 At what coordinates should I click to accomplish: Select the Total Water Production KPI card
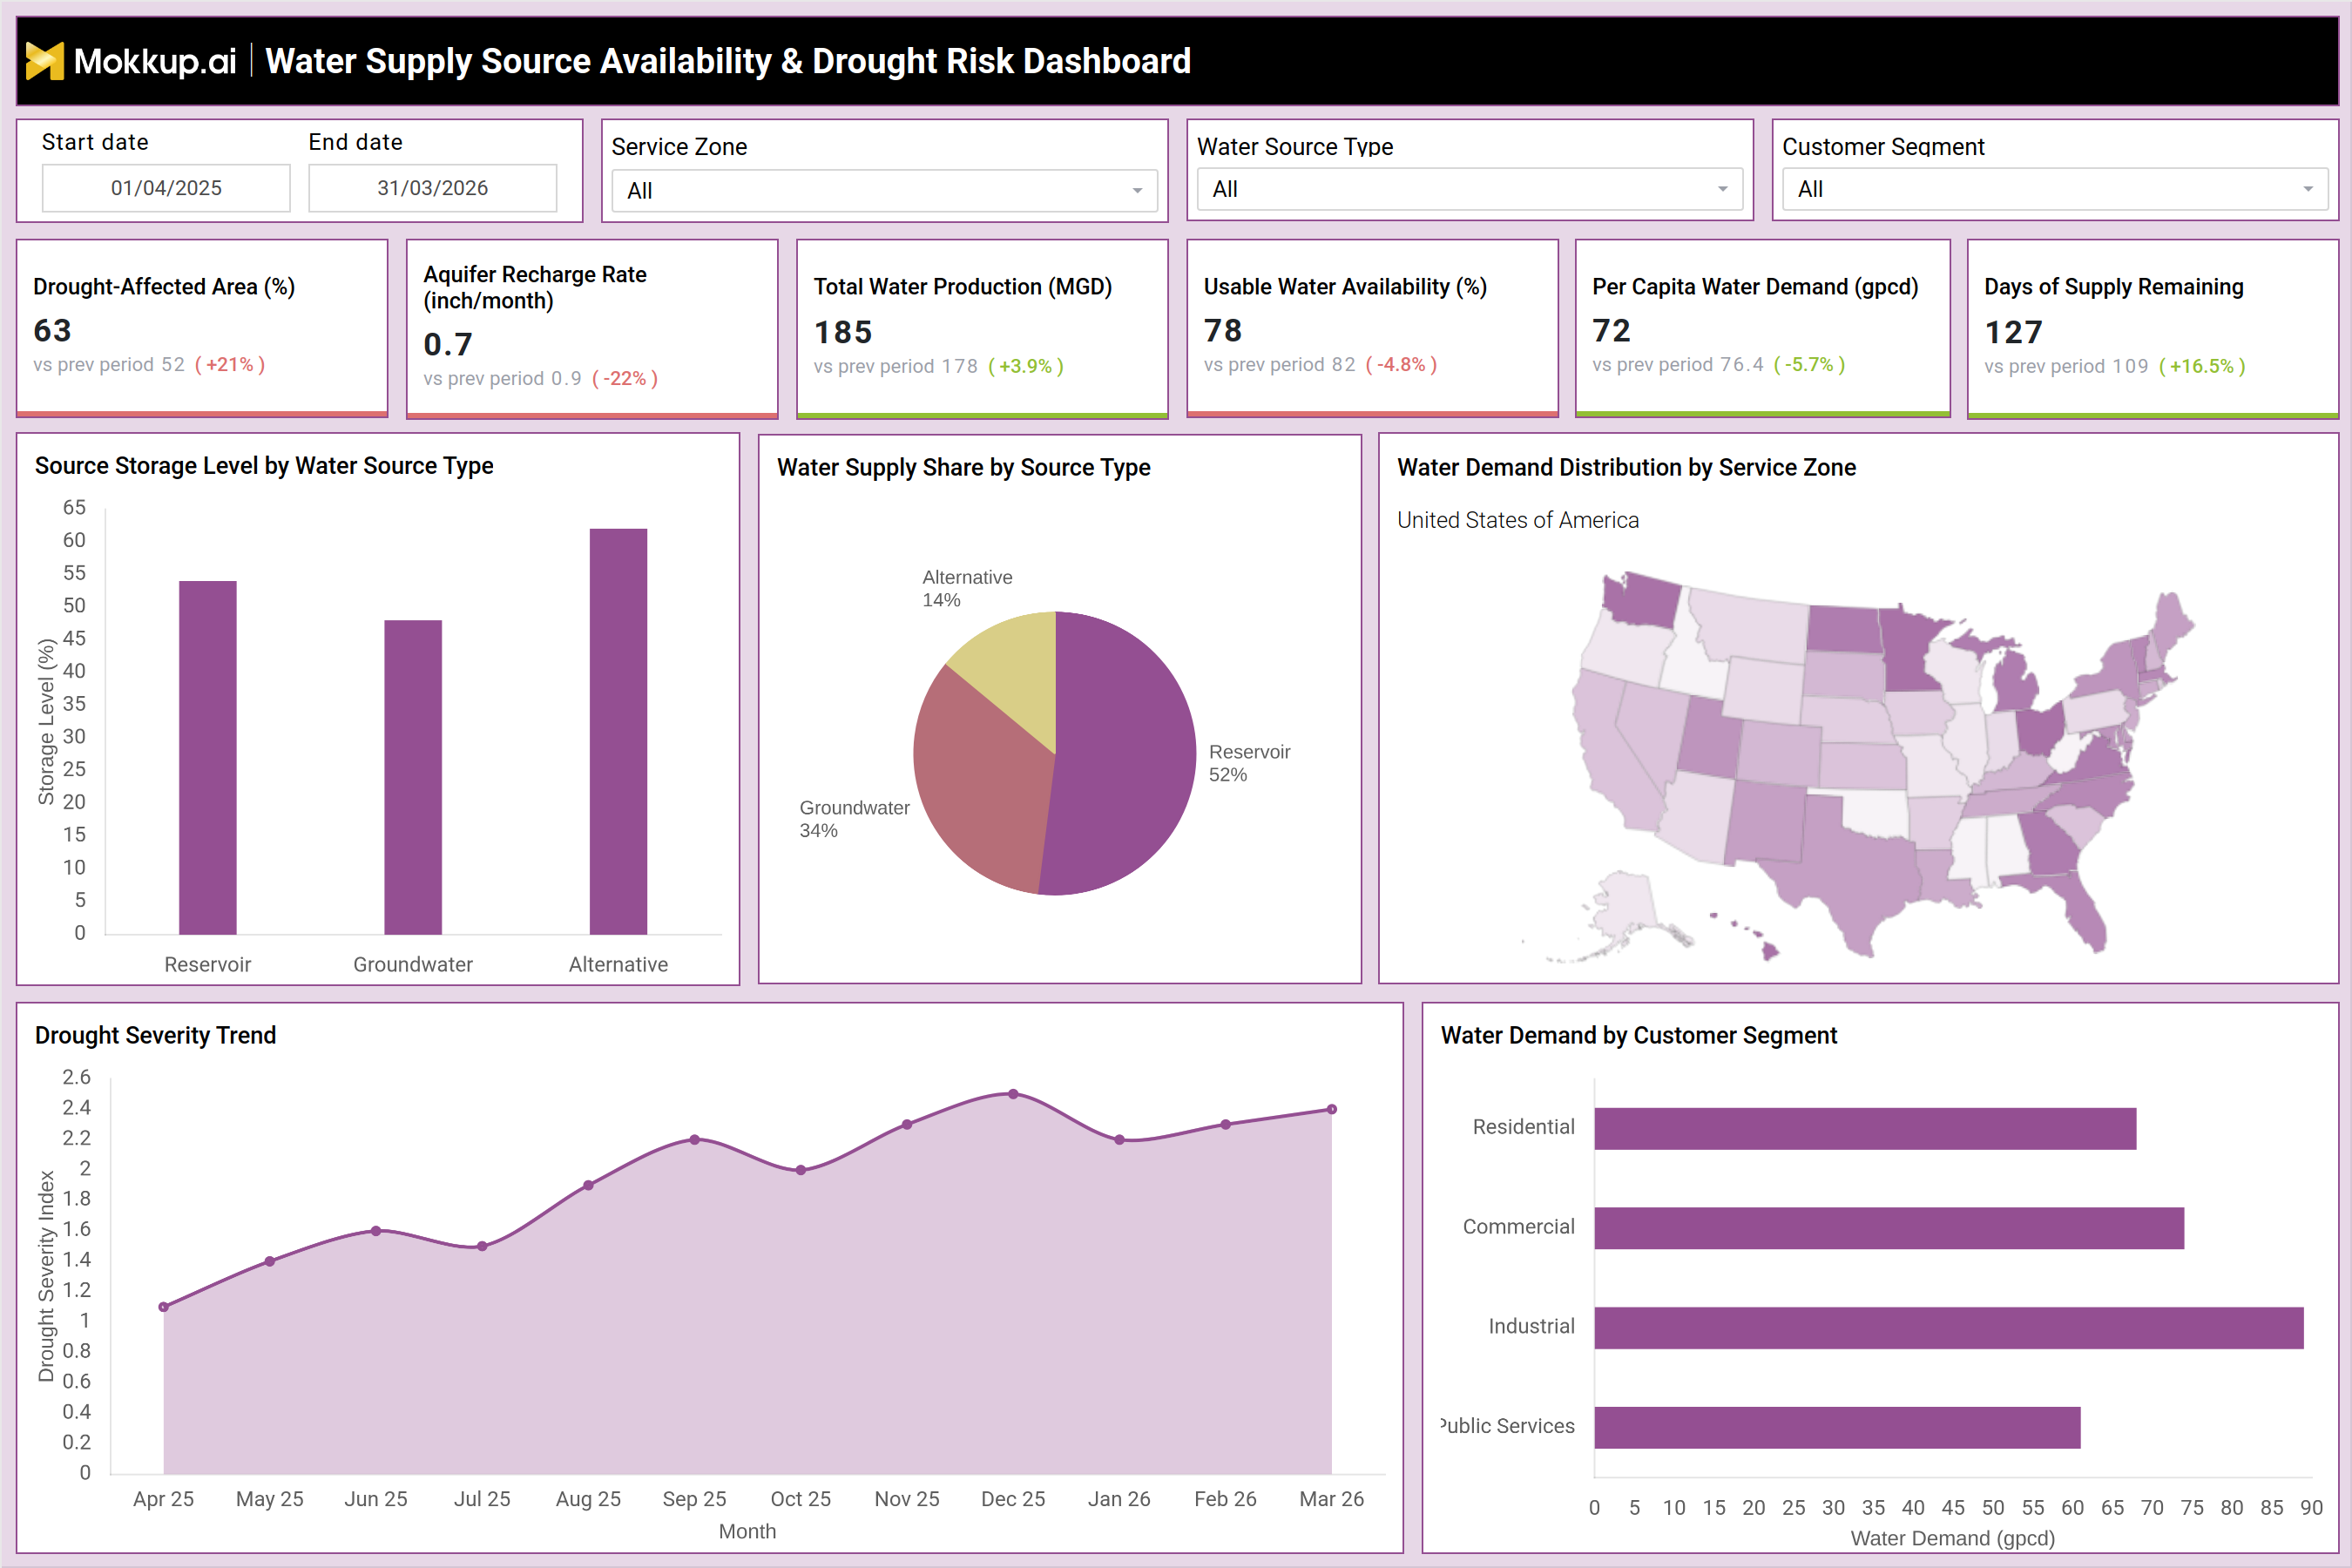pyautogui.click(x=982, y=328)
